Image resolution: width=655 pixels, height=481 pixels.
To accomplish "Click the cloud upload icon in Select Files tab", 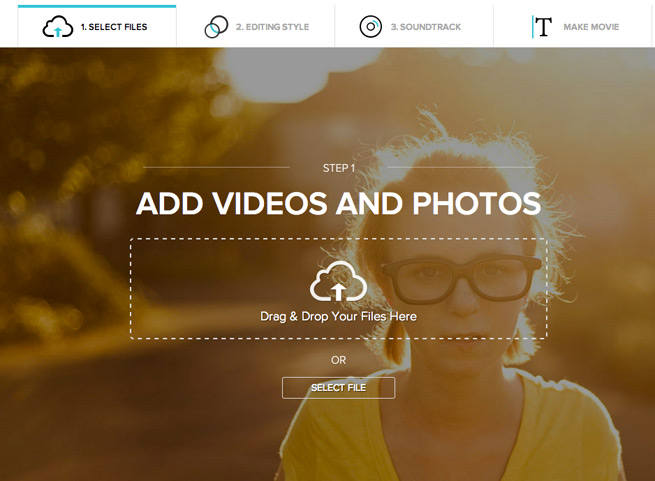I will point(58,27).
